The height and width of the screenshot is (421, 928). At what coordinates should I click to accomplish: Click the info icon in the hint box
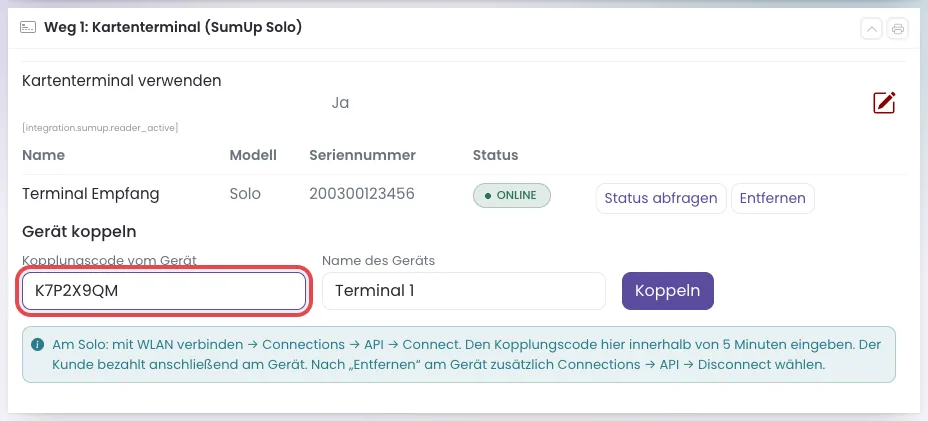37,345
